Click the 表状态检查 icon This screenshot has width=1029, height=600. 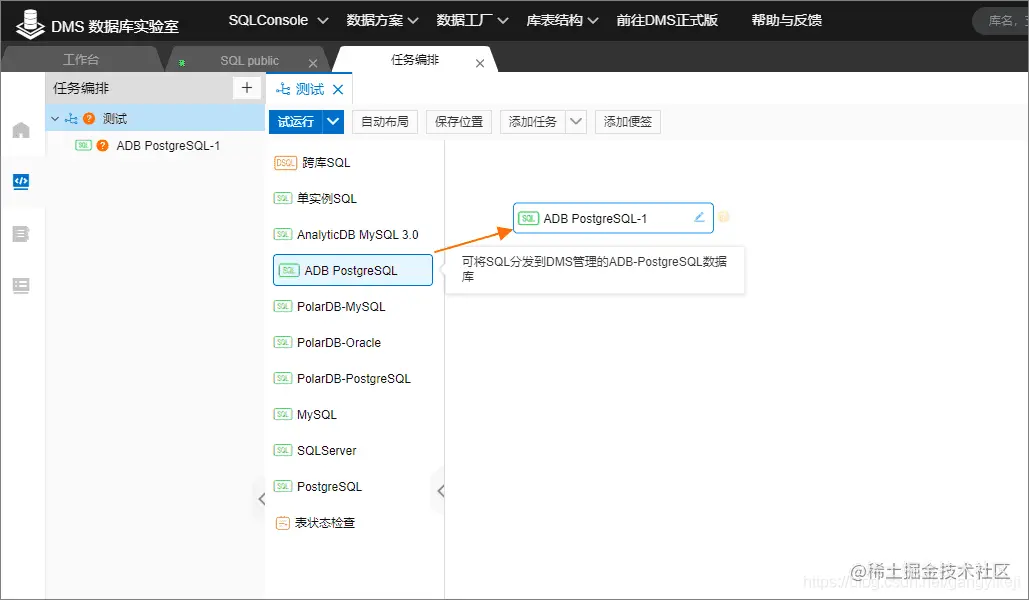pos(283,523)
